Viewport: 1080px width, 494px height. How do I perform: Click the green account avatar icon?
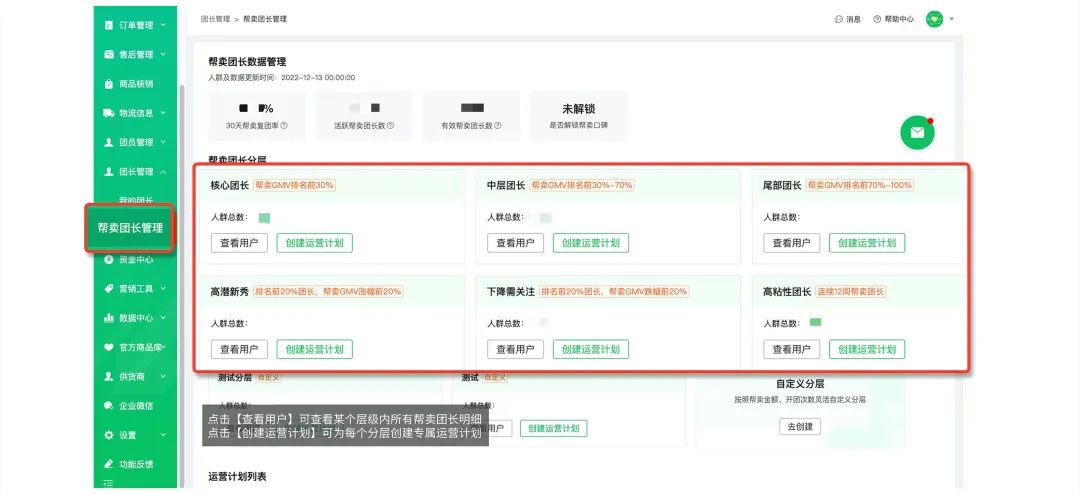[934, 19]
